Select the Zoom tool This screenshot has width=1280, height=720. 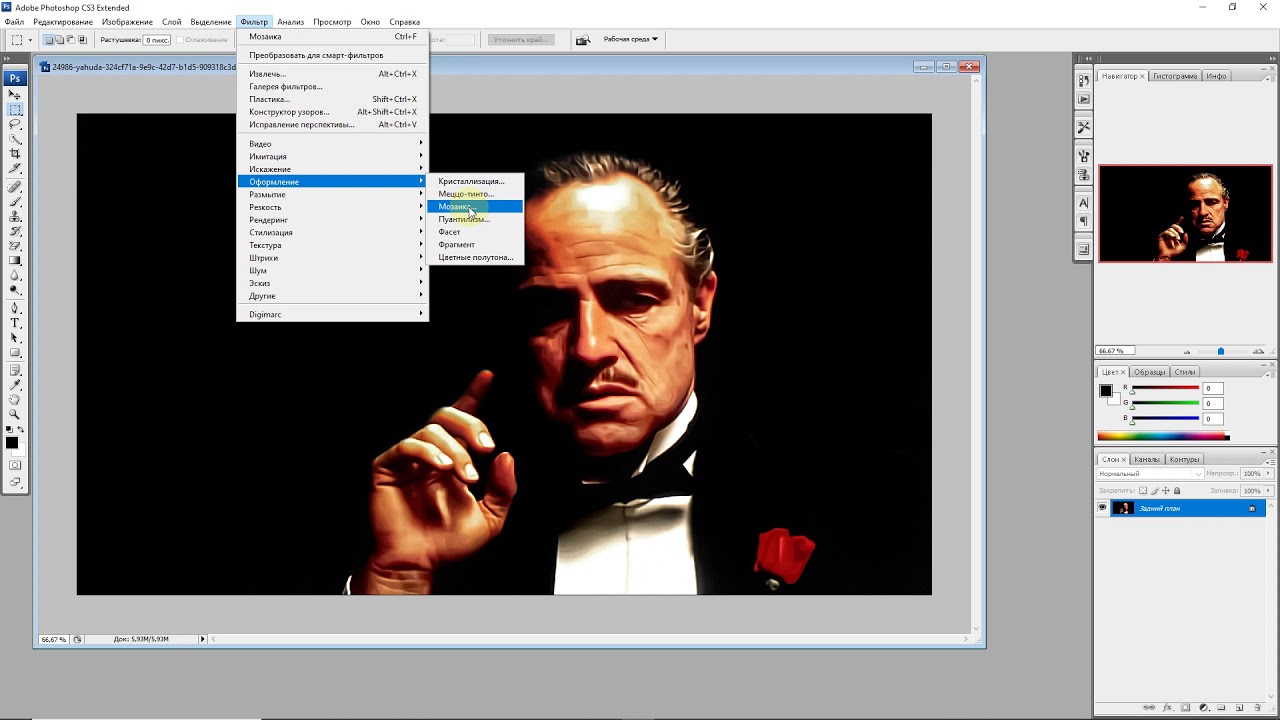tap(15, 413)
